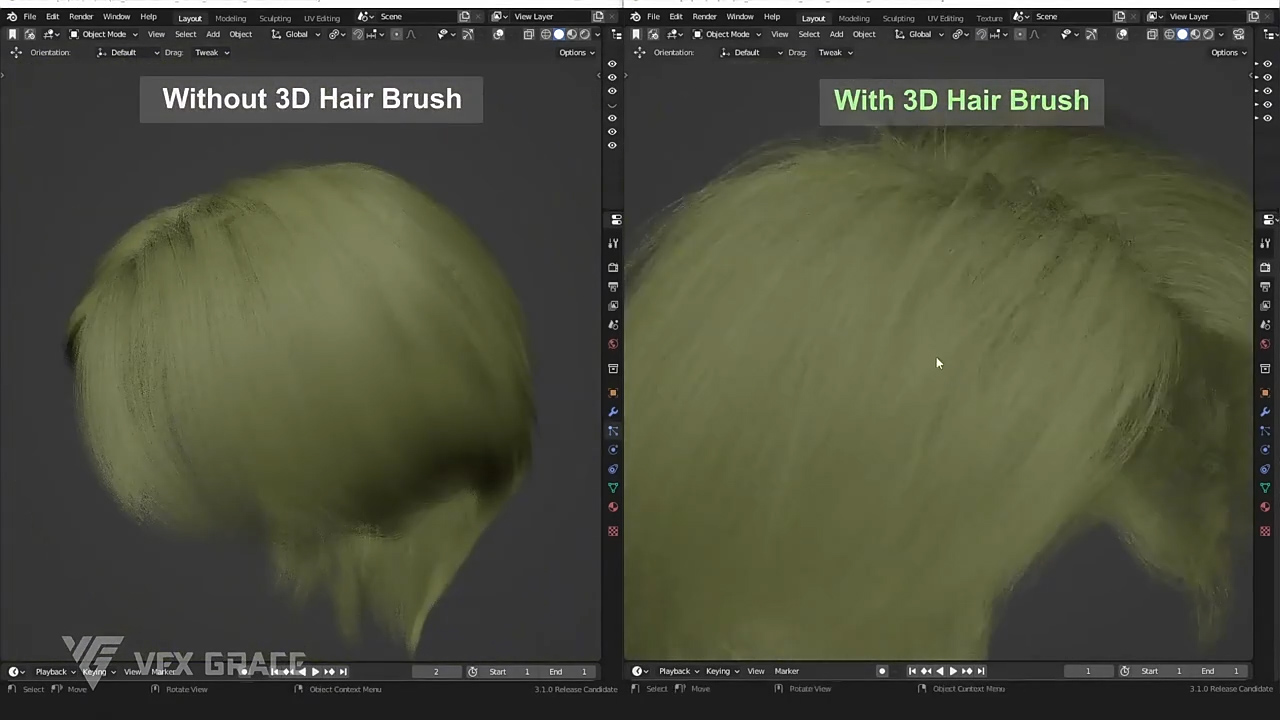Open the Render menu in right window
The height and width of the screenshot is (720, 1280).
704,17
